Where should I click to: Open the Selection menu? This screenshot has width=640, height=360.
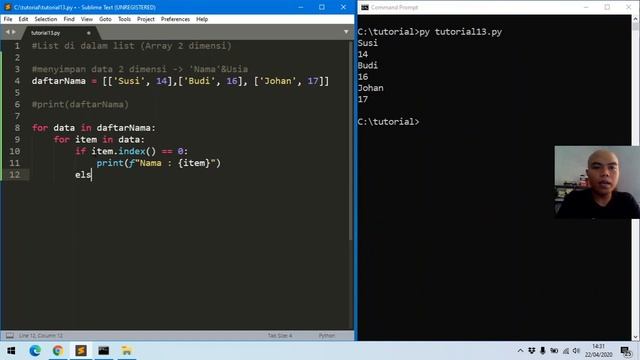[46, 19]
